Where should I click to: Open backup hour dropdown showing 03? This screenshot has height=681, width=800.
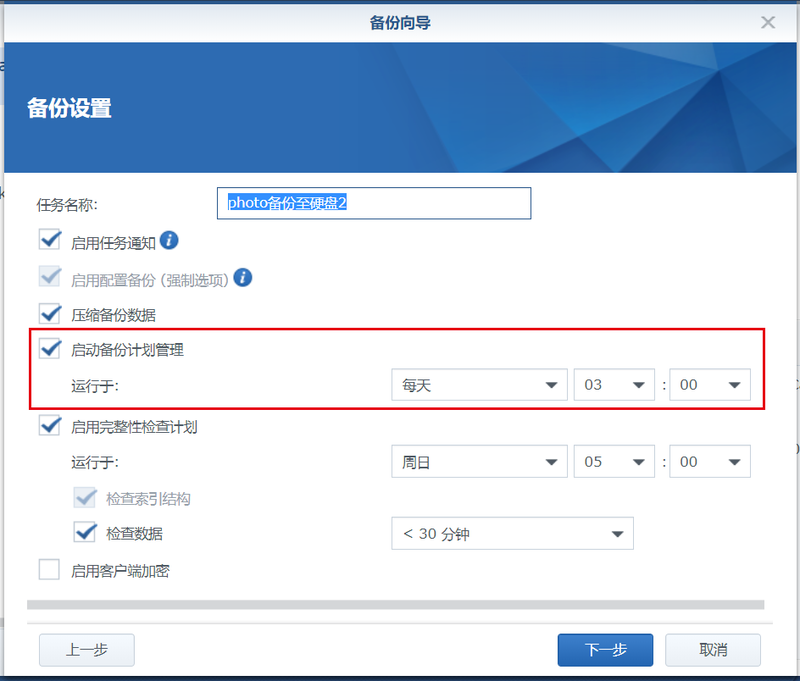click(x=613, y=385)
